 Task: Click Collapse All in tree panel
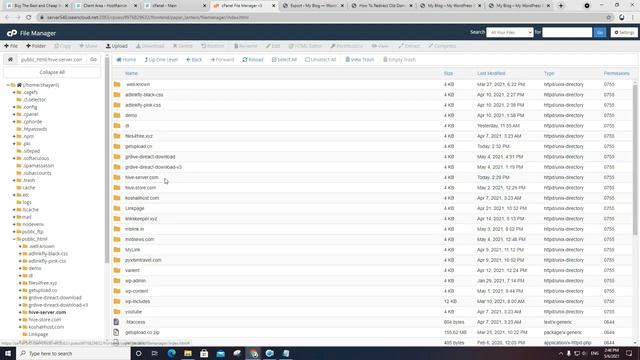(x=52, y=72)
